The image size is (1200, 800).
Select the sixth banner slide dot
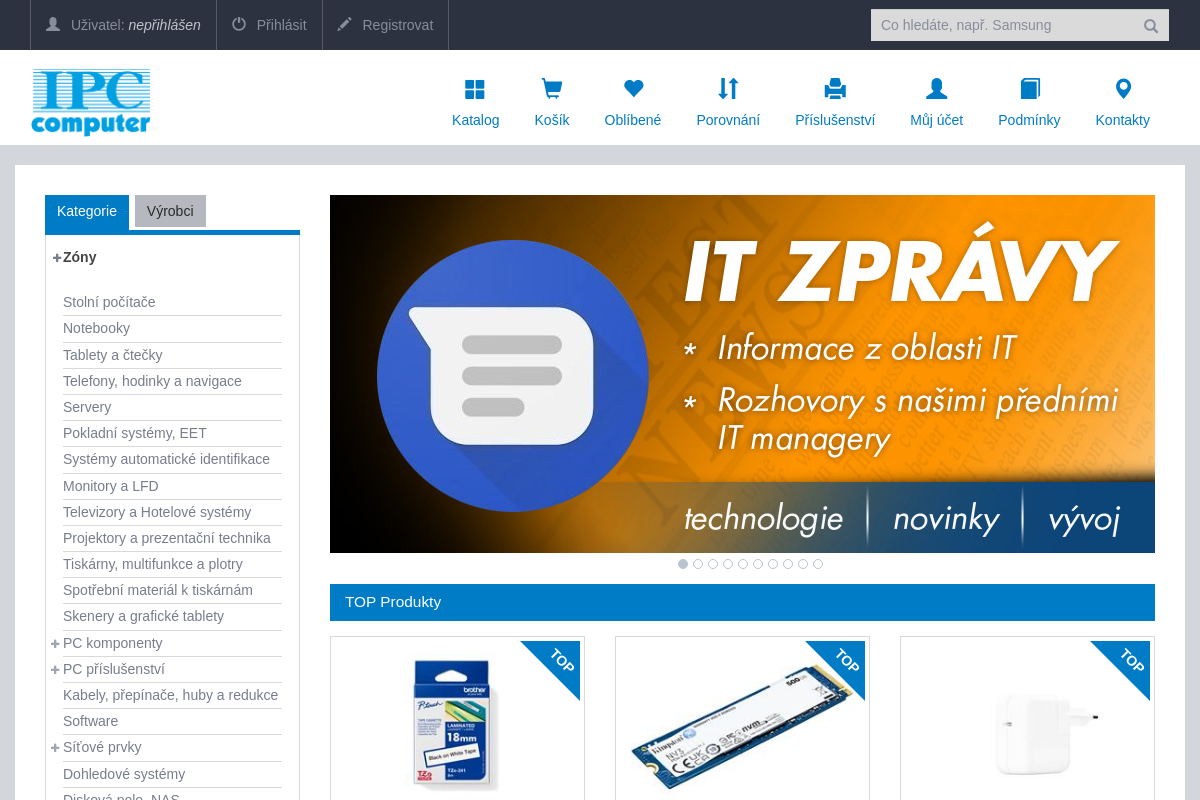758,564
